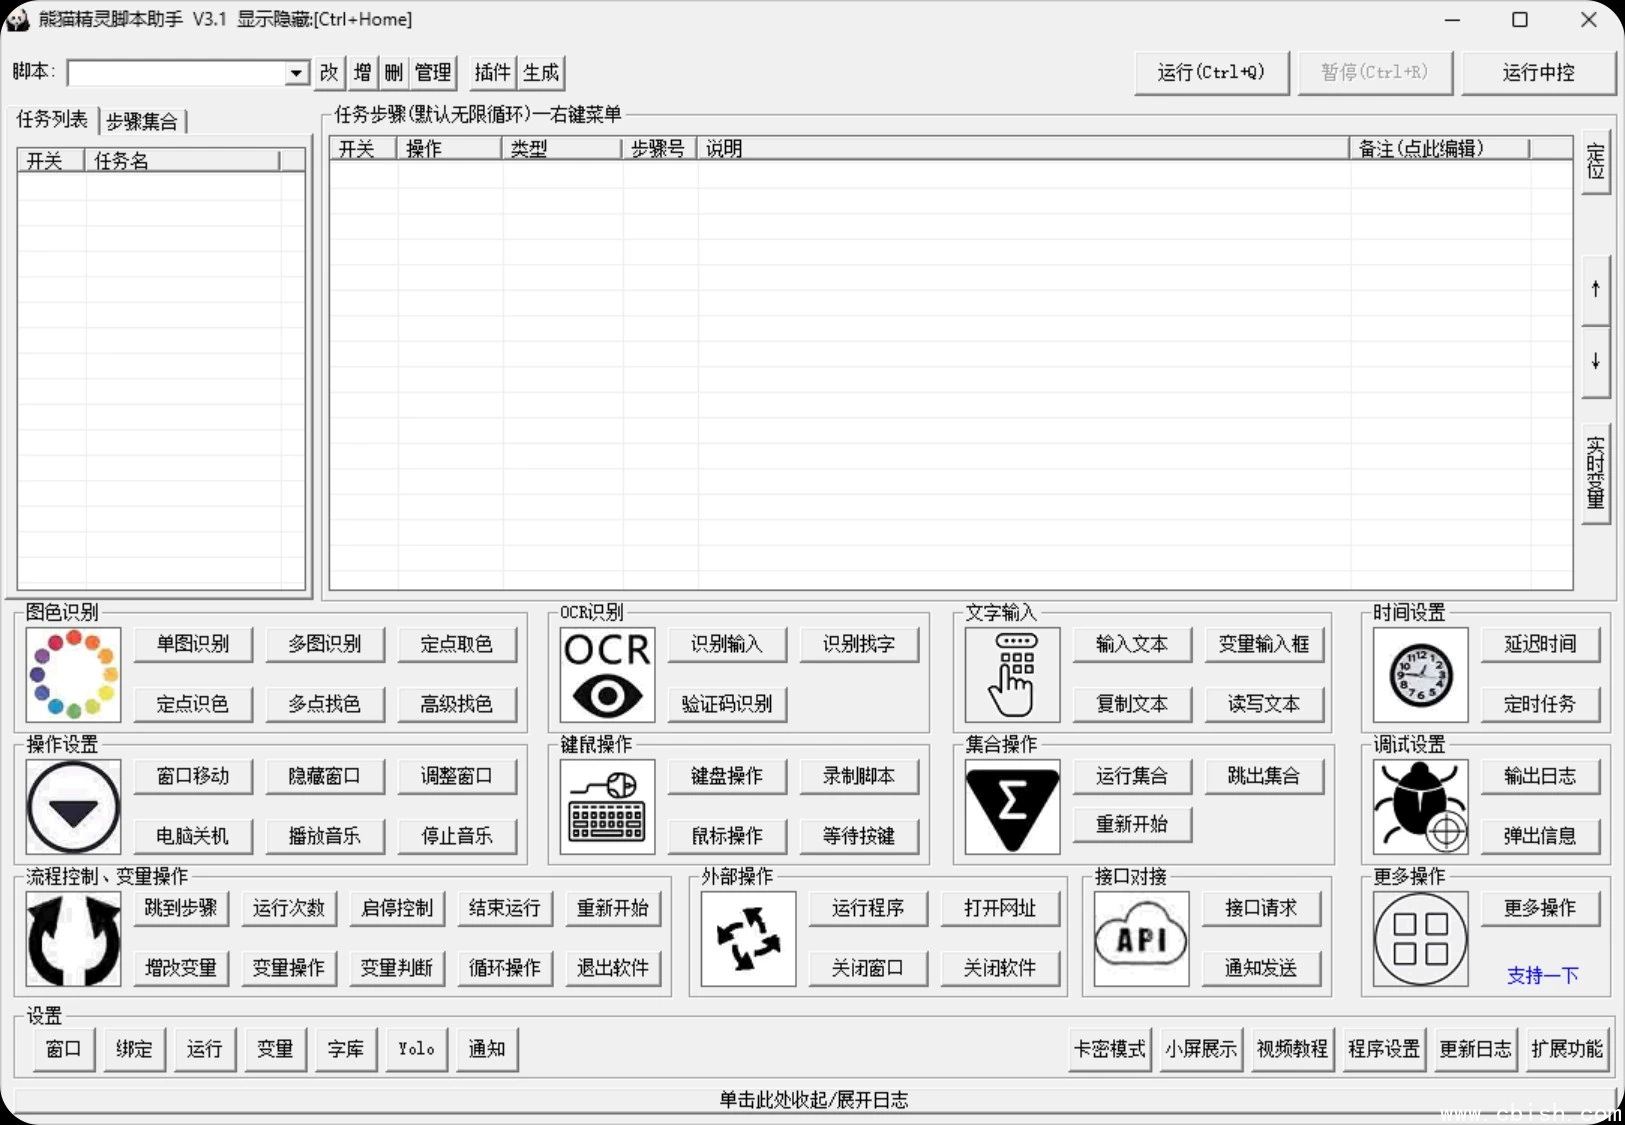Click the OCR eye icon in OCR识别 panel
This screenshot has width=1625, height=1125.
605,674
